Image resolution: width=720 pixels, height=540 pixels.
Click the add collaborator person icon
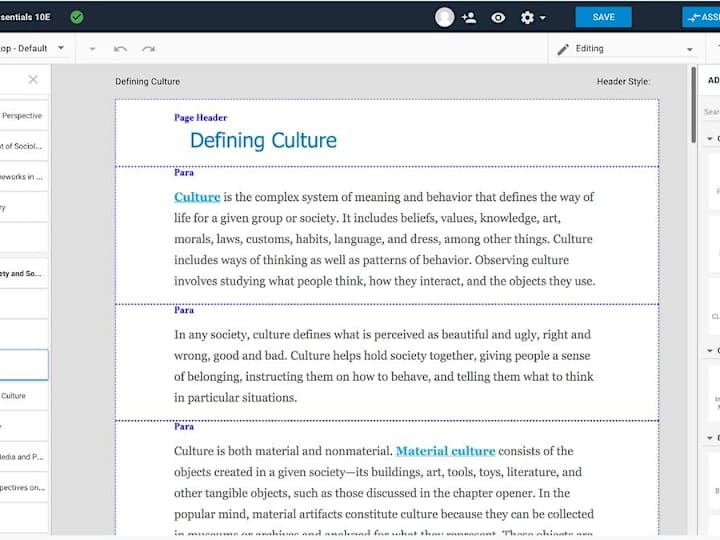tap(469, 17)
